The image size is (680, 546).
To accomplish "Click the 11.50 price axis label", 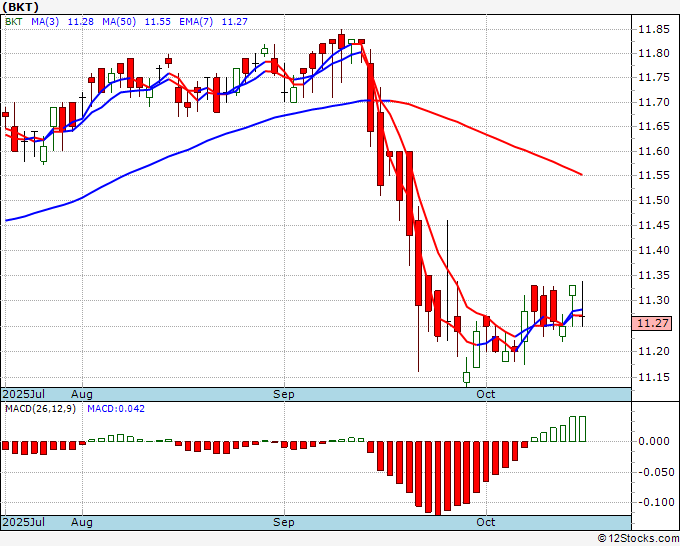I will coord(654,200).
